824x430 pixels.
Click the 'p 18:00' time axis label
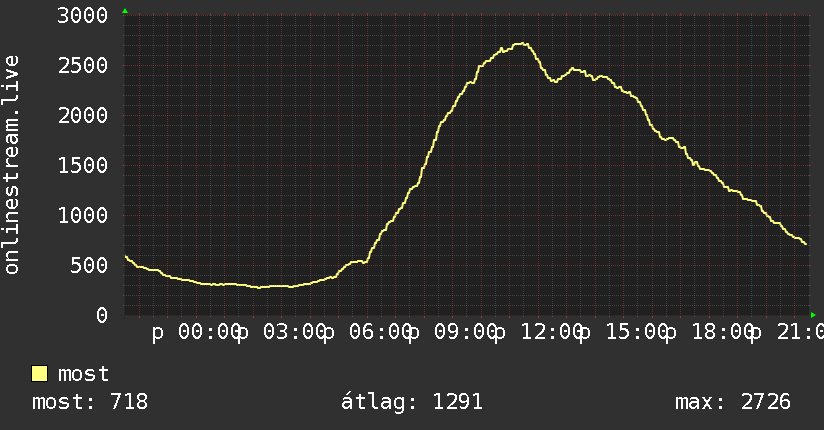[711, 333]
